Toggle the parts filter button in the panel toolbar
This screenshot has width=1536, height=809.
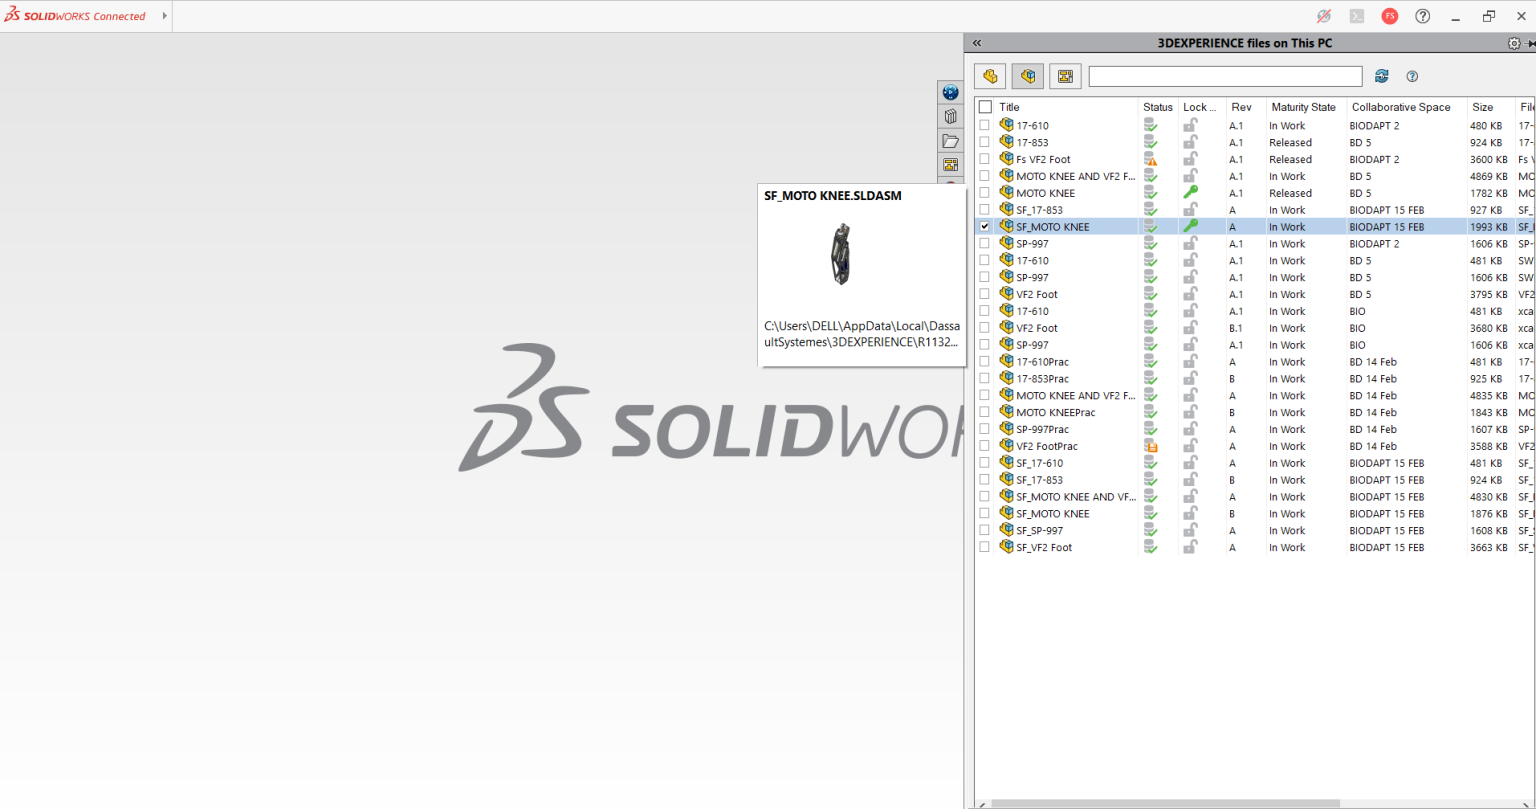(x=990, y=76)
